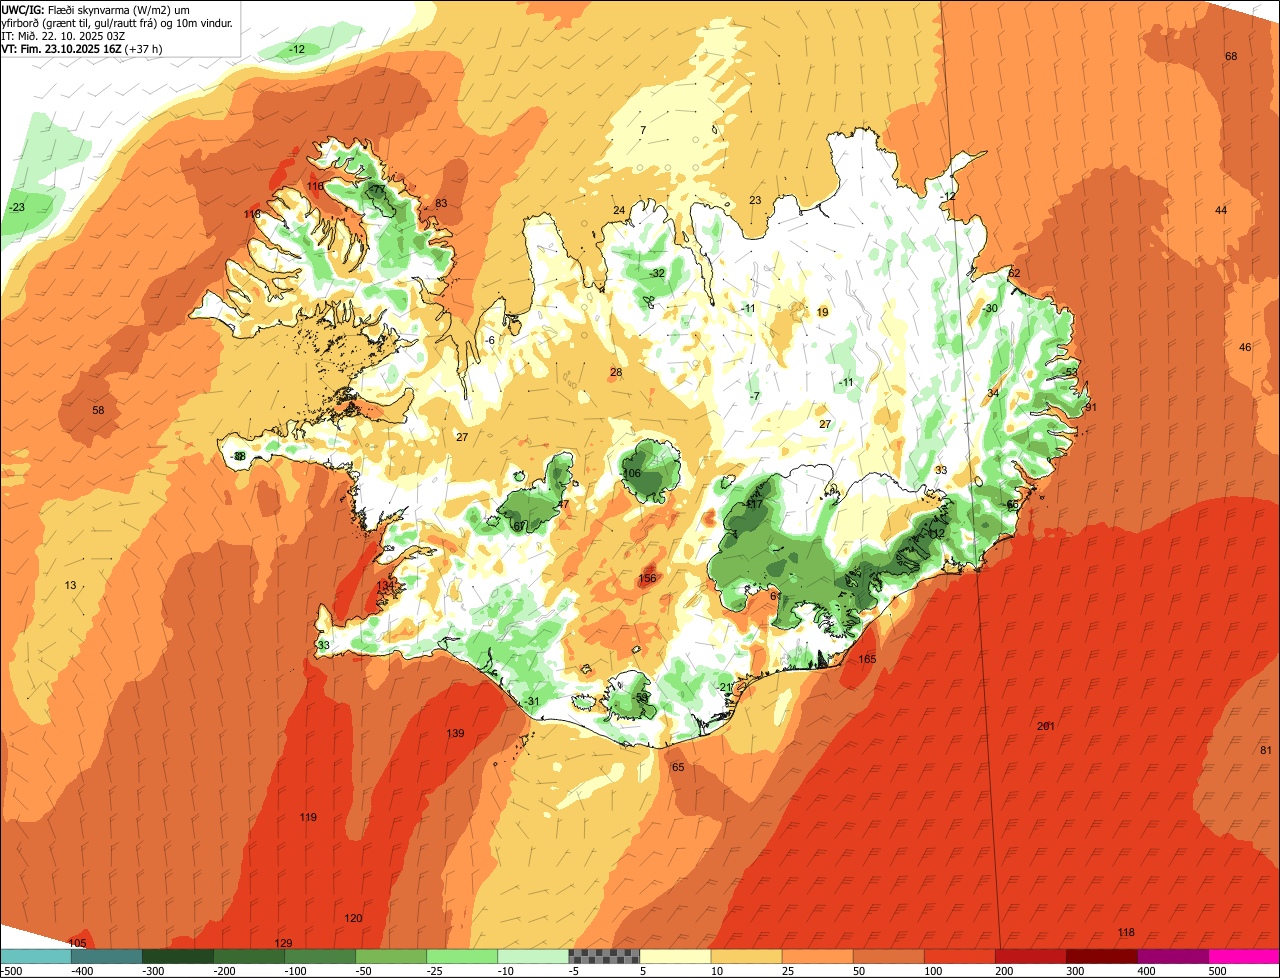1280x978 pixels.
Task: Select the map value -6
Action: (x=490, y=340)
